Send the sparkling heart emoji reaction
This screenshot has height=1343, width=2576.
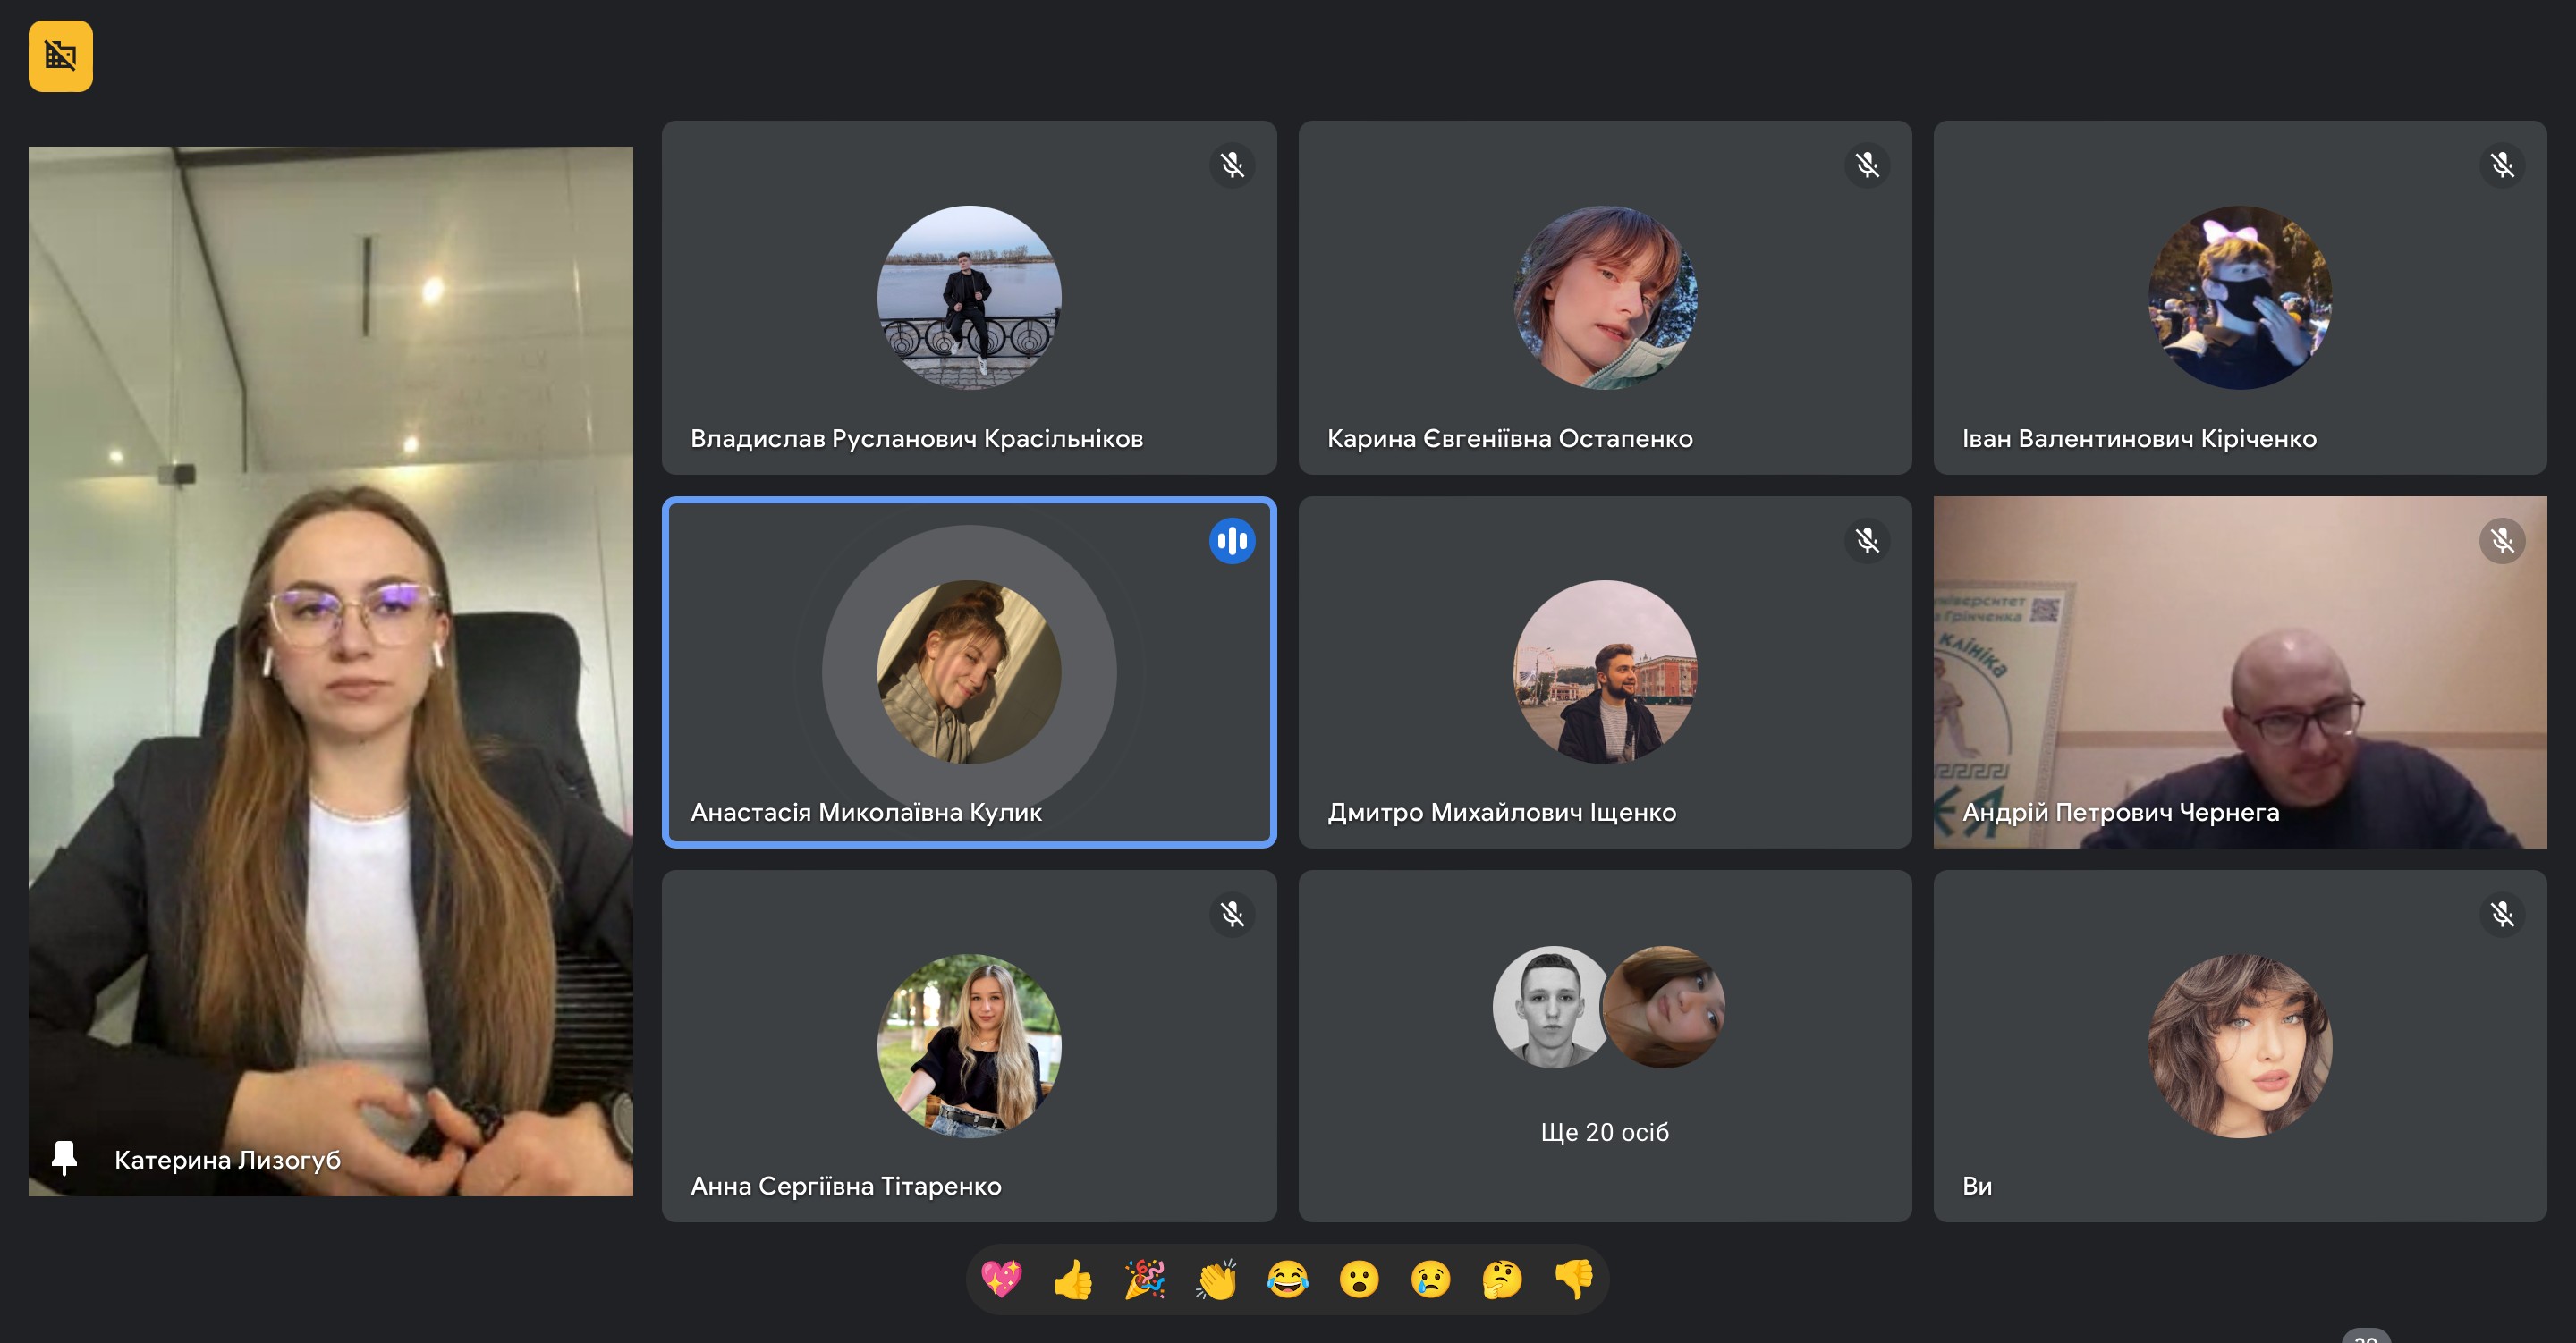pyautogui.click(x=1001, y=1279)
